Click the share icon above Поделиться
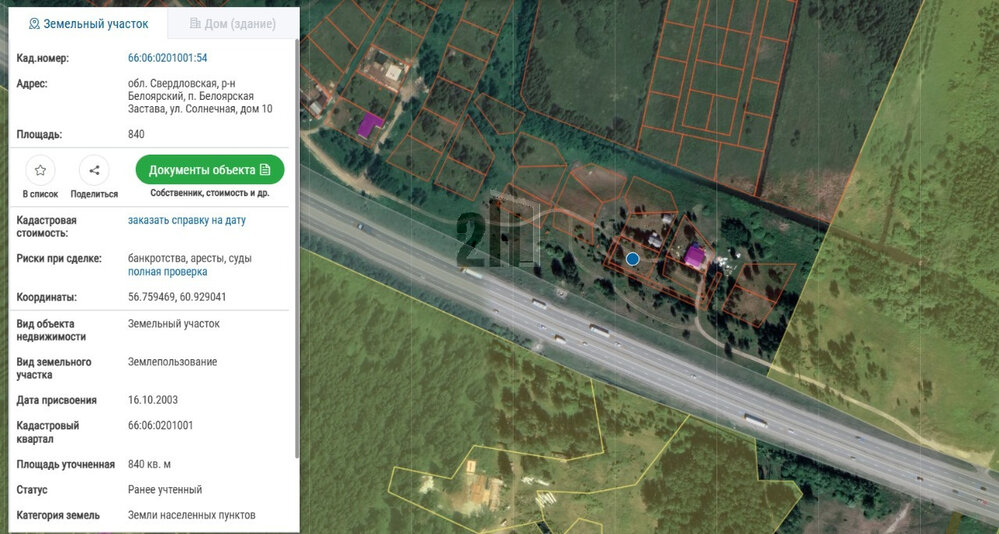 coord(94,170)
